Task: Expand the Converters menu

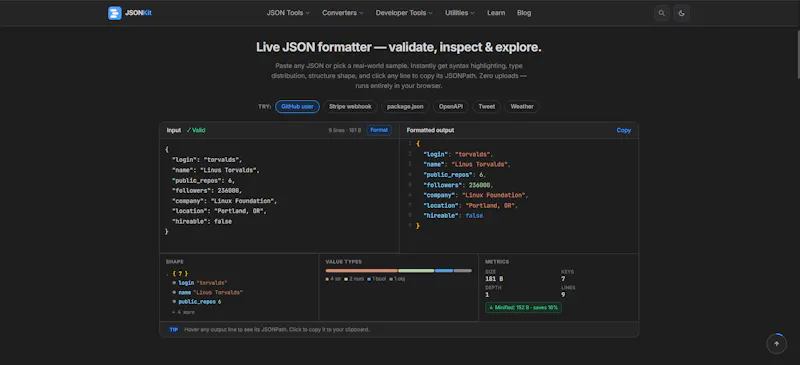Action: click(342, 13)
